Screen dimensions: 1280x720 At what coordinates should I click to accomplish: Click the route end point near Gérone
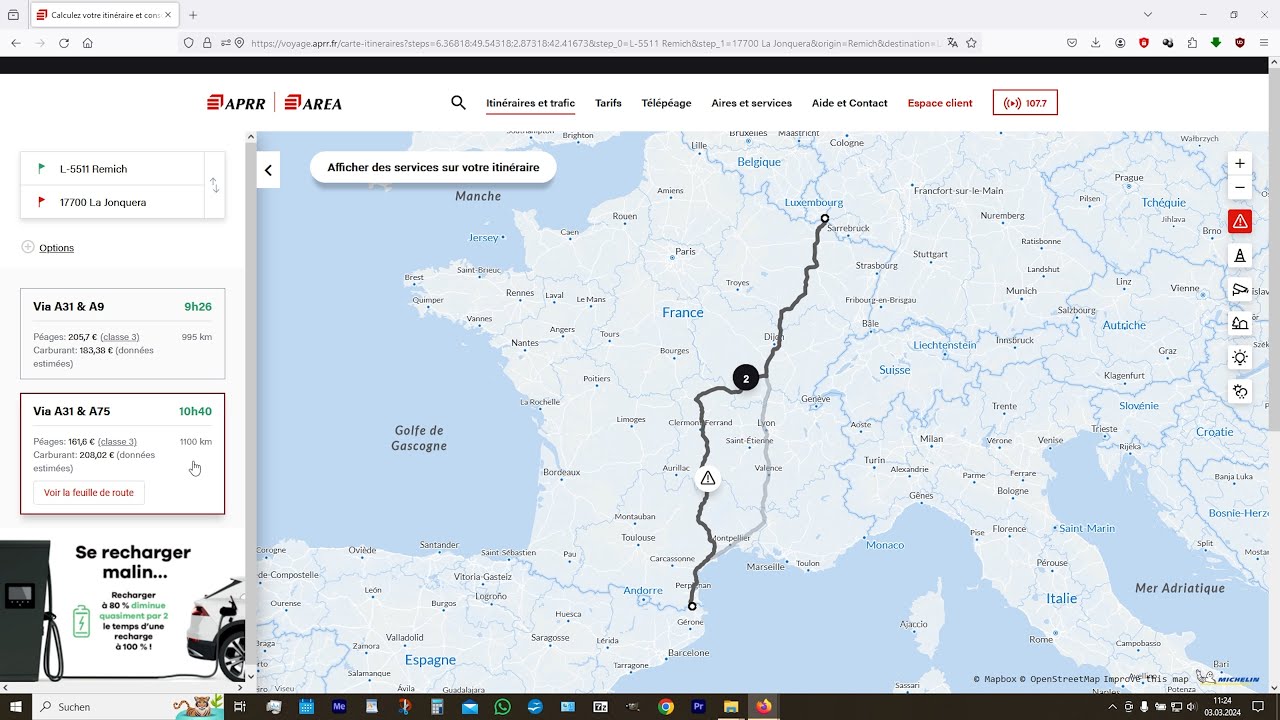[x=692, y=606]
